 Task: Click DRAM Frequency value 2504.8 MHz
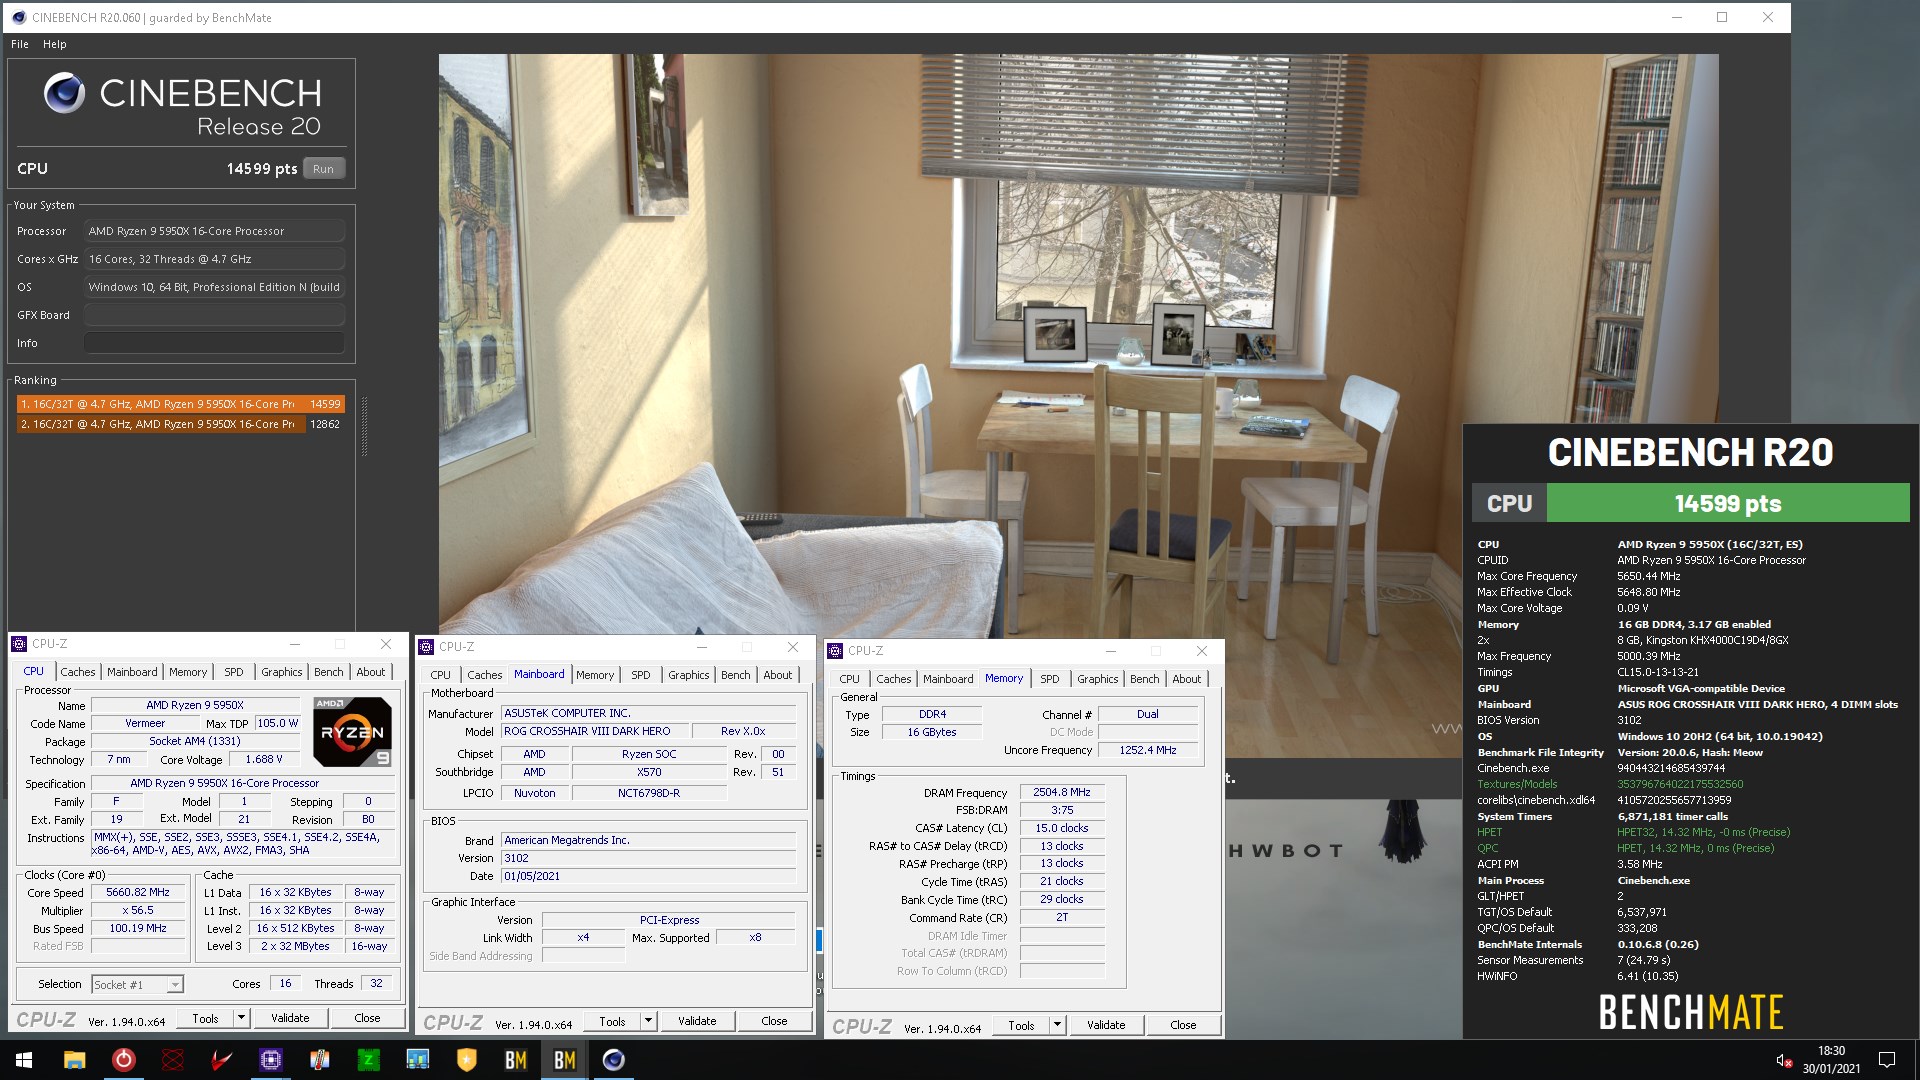point(1062,792)
